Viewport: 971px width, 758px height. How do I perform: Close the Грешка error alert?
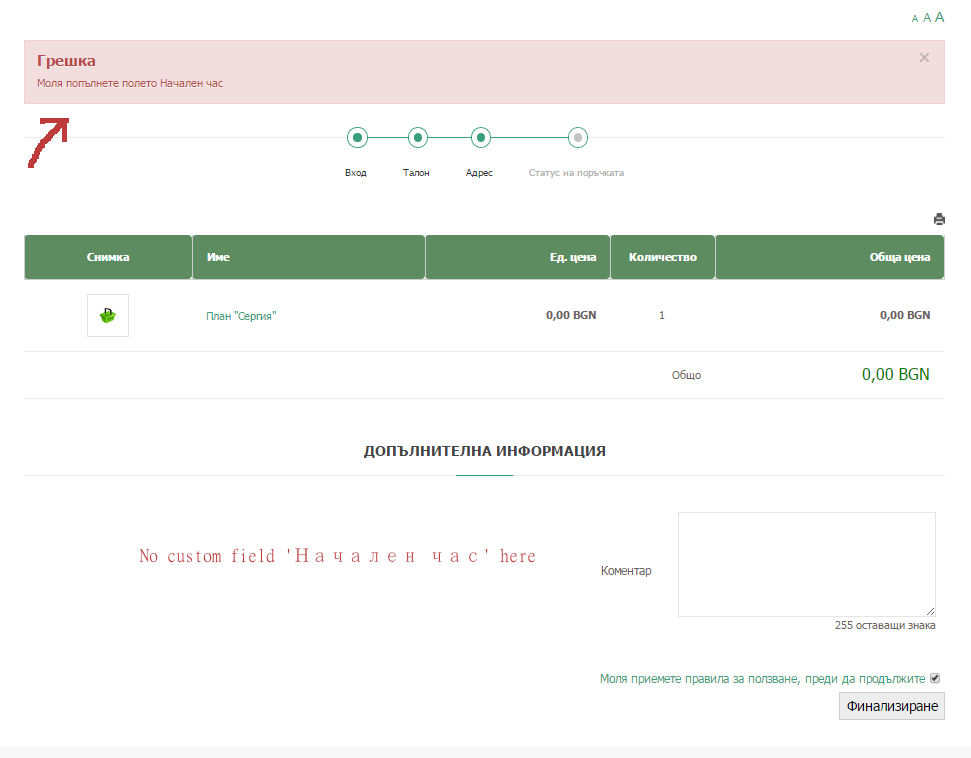coord(924,58)
